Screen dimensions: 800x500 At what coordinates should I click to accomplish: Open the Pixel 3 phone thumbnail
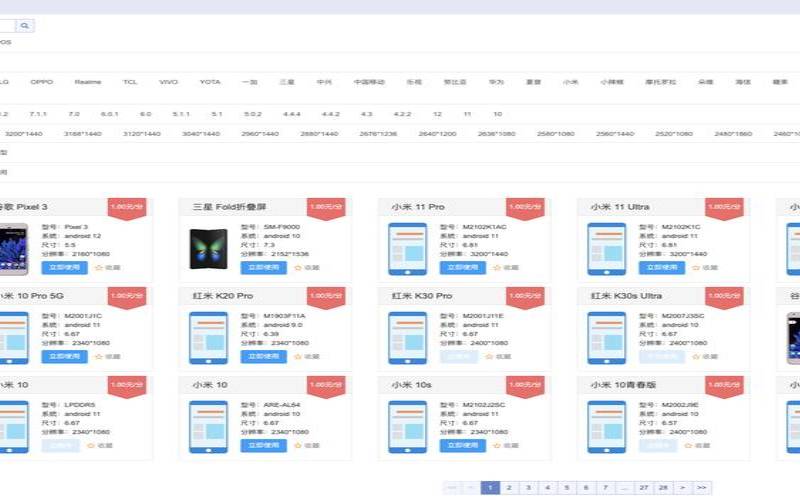[13, 249]
